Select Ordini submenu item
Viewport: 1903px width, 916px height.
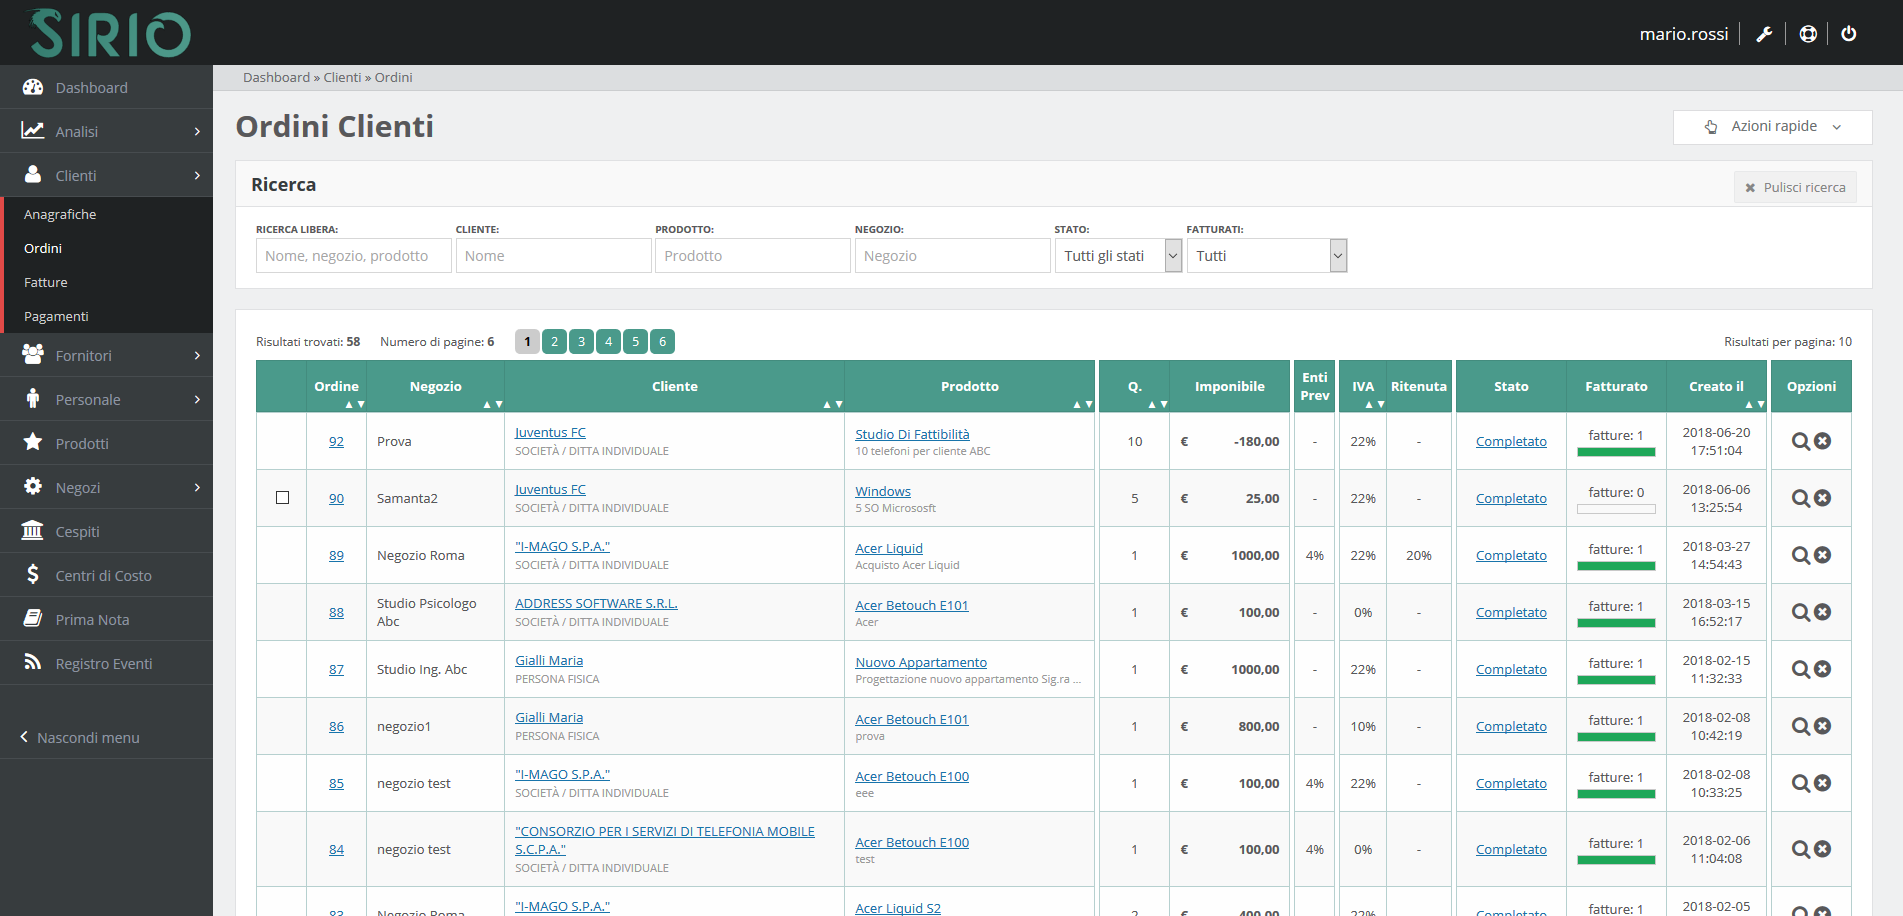43,248
